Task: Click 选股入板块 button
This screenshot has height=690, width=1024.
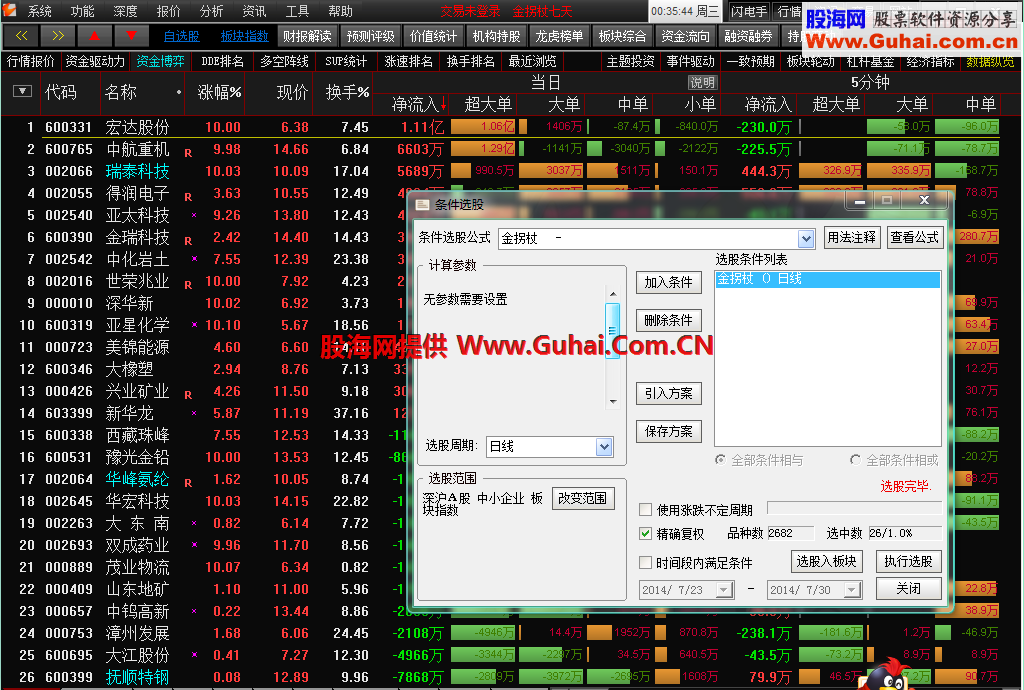Action: 827,561
